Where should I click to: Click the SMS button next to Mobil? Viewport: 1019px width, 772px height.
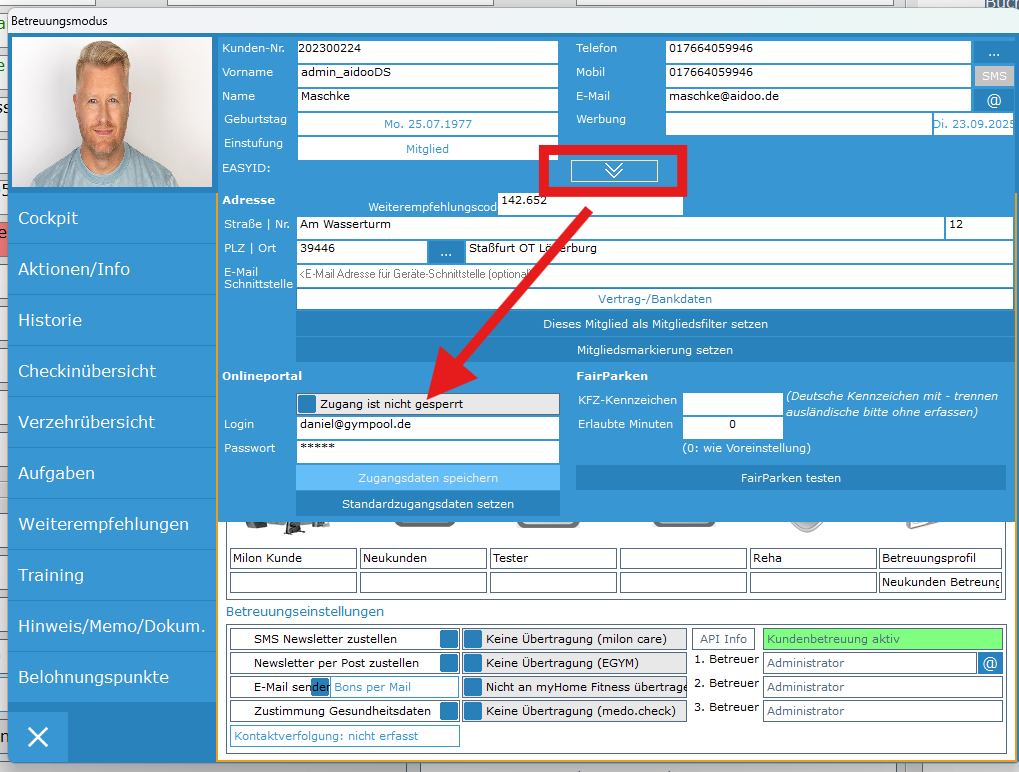pyautogui.click(x=994, y=76)
